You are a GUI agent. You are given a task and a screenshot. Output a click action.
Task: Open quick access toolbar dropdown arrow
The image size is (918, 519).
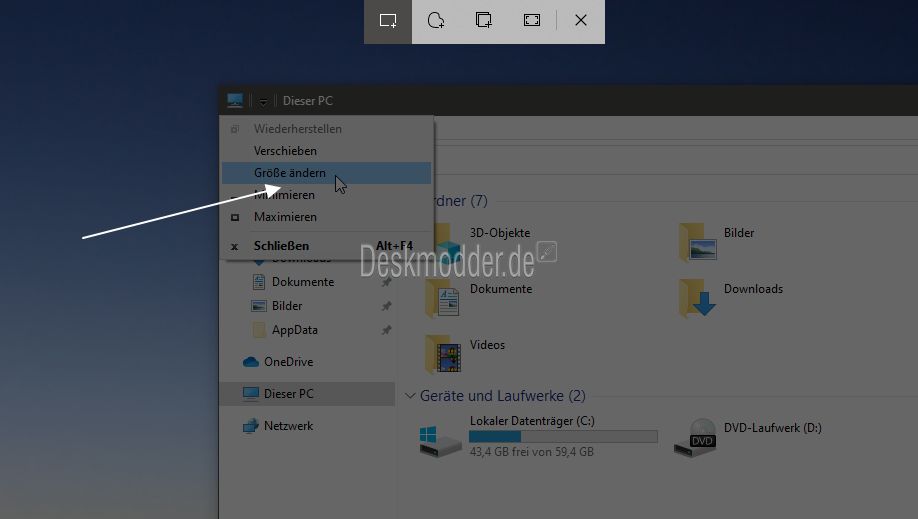pos(263,102)
